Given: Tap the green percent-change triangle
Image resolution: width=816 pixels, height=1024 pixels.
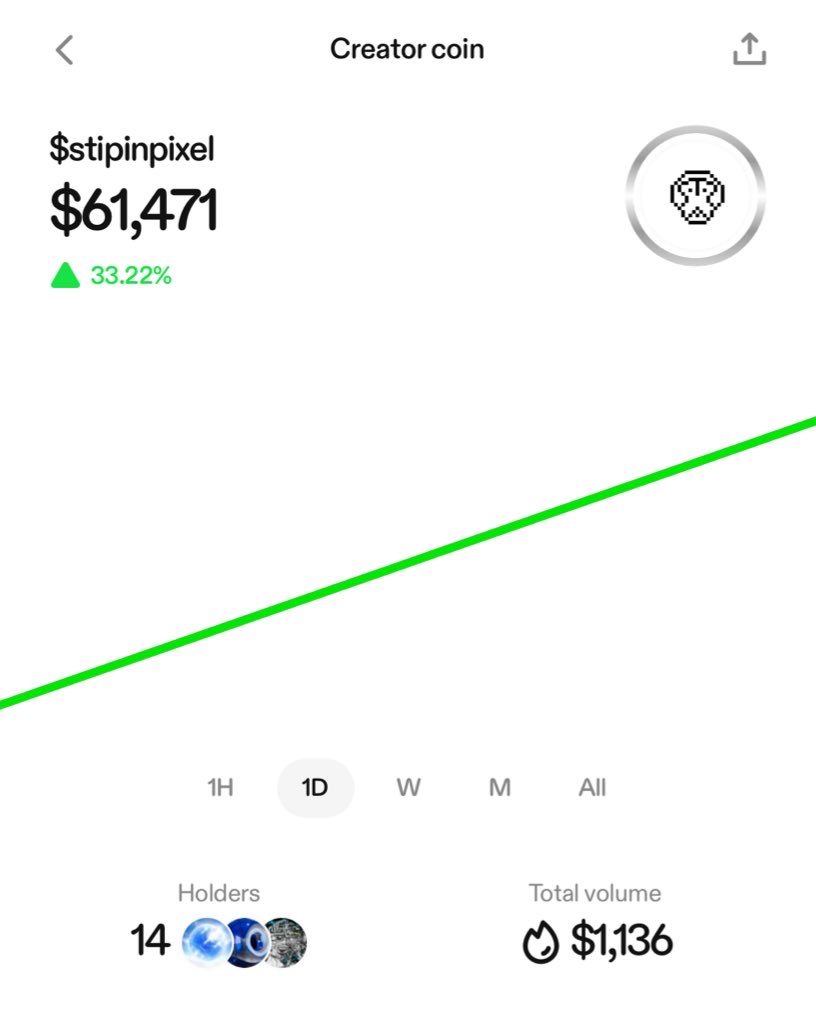Looking at the screenshot, I should click(x=65, y=276).
